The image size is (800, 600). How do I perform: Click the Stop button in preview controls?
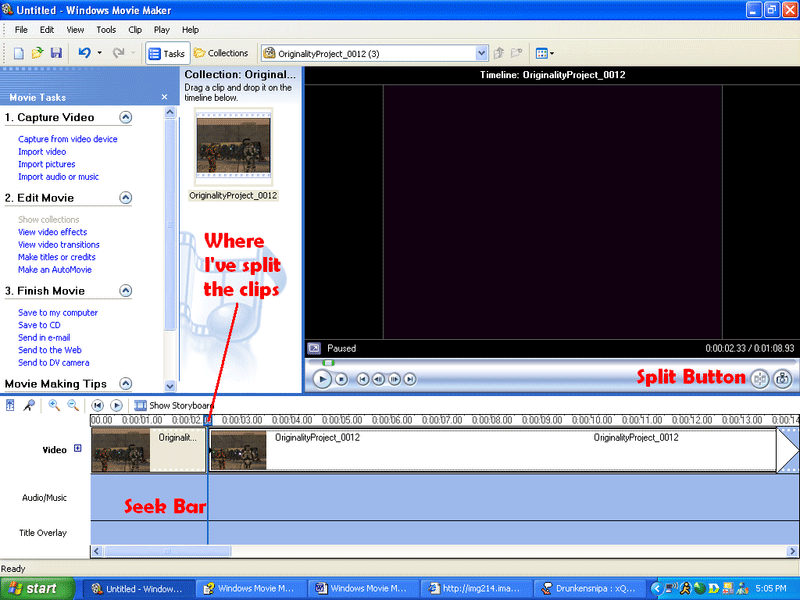[x=341, y=380]
